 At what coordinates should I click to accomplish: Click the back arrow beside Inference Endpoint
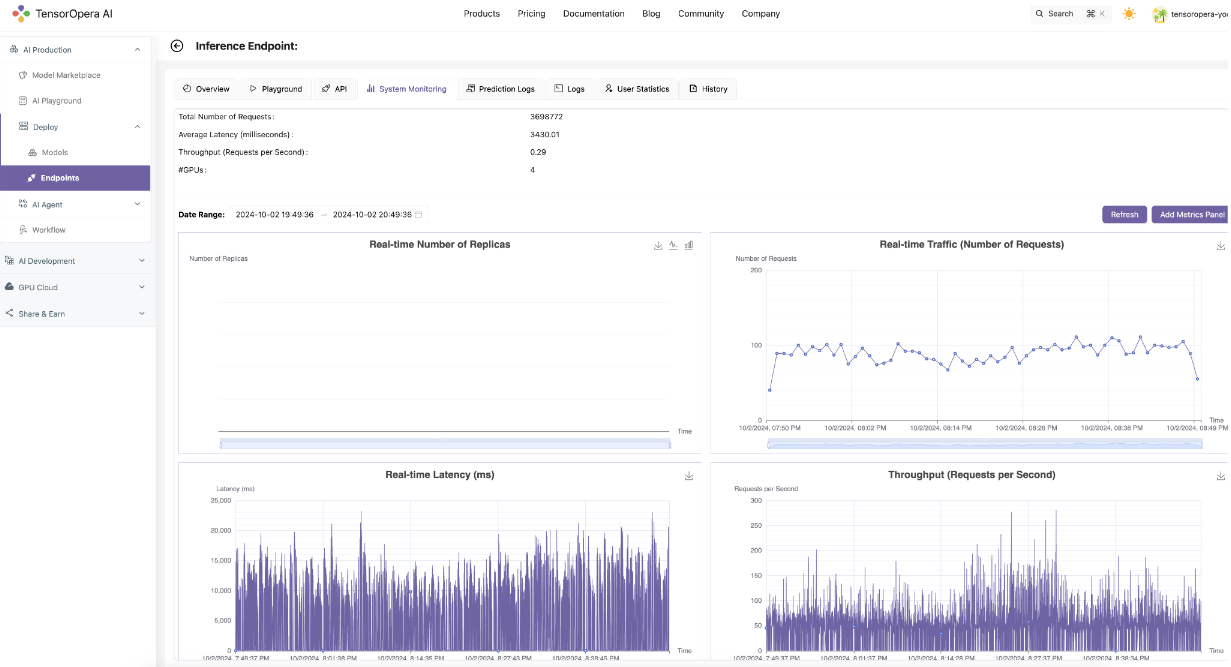(x=176, y=45)
